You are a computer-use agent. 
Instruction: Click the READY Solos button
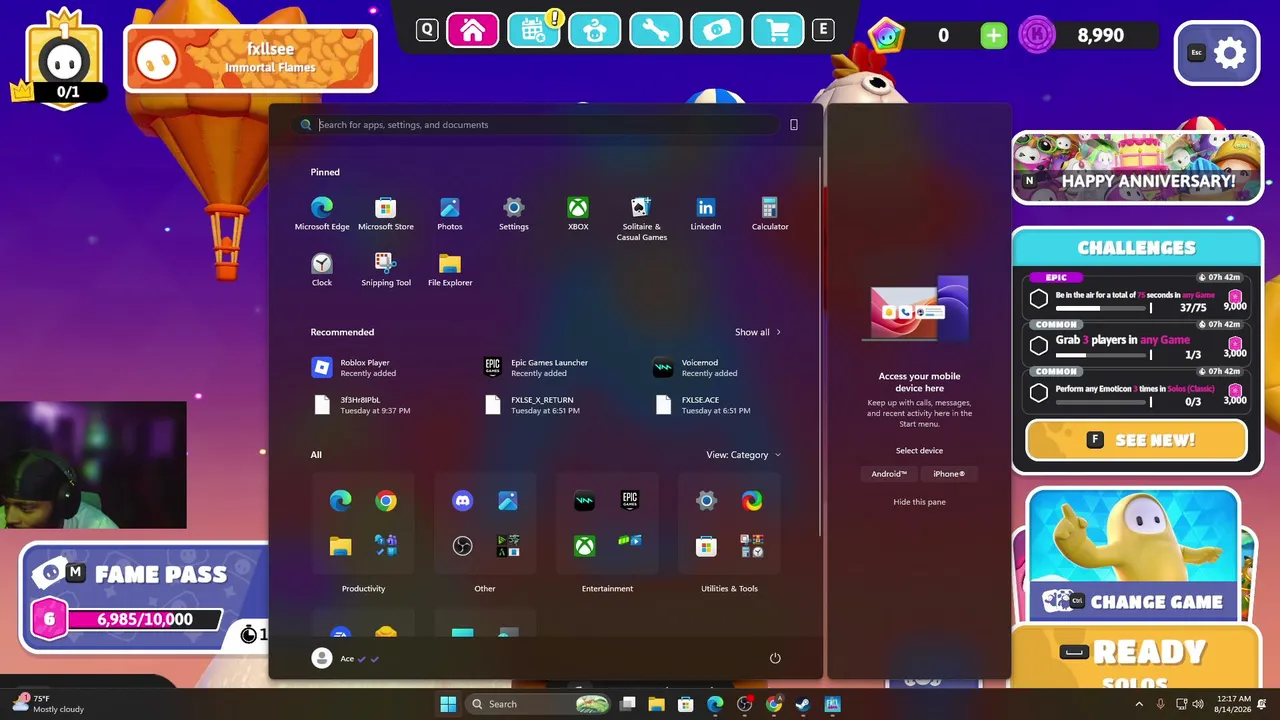(x=1136, y=659)
